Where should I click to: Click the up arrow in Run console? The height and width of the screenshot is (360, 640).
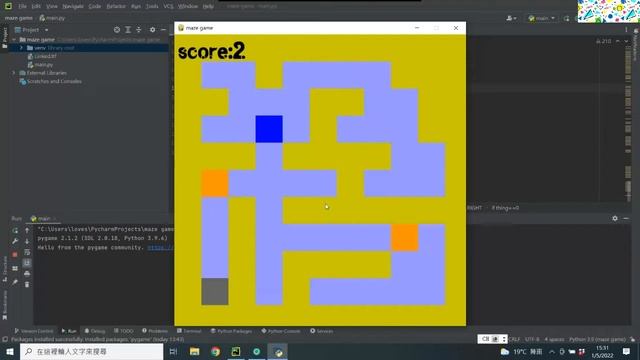pos(27,231)
